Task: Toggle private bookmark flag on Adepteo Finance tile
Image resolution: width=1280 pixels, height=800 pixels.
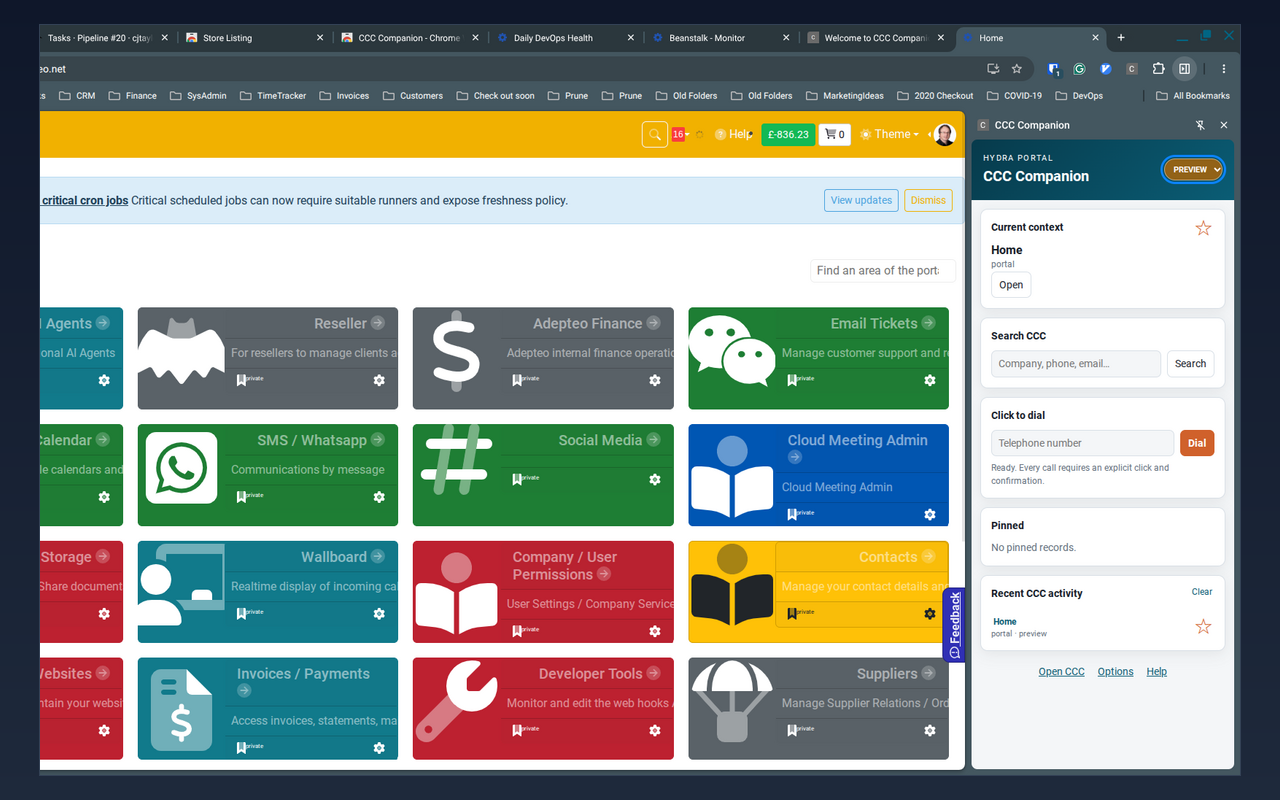Action: (x=517, y=380)
